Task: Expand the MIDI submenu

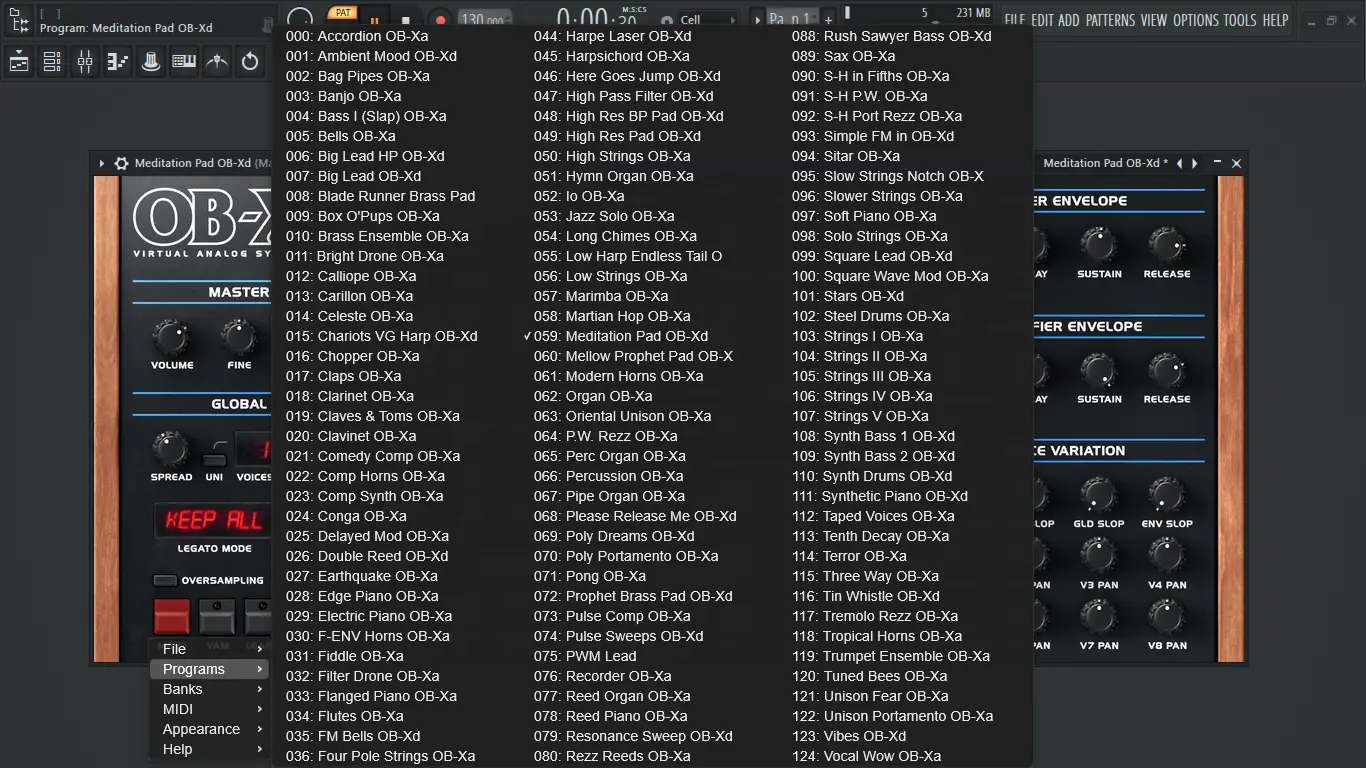Action: coord(209,709)
